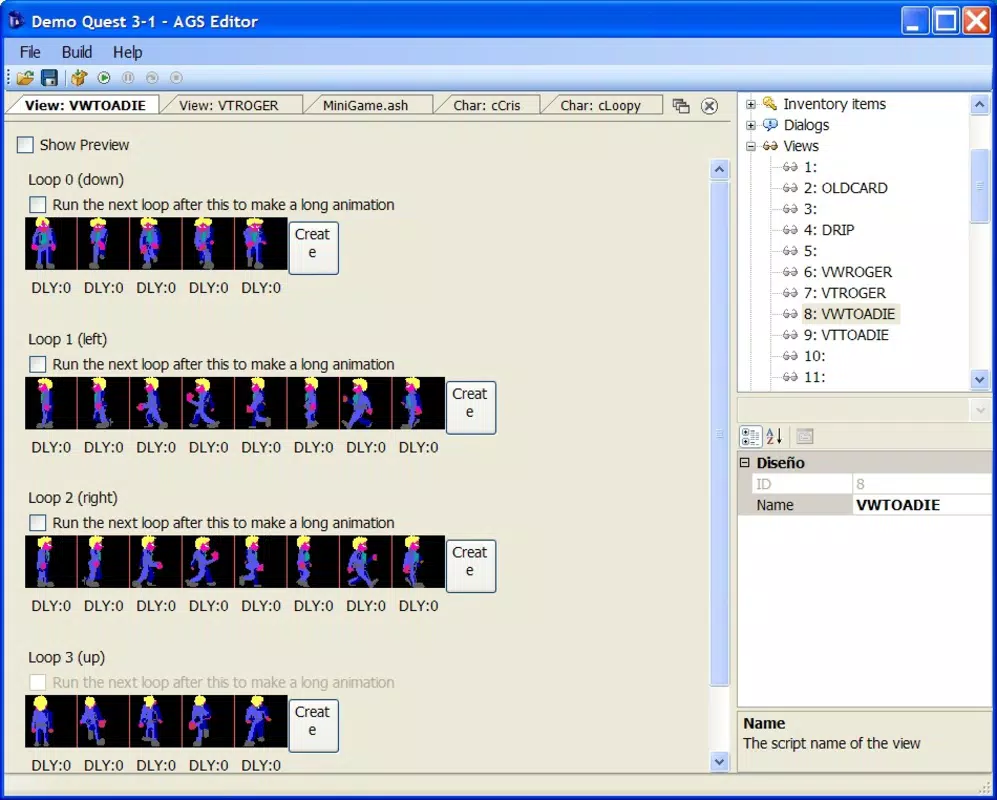
Task: Click the view editor scroll down arrow
Action: tap(719, 761)
